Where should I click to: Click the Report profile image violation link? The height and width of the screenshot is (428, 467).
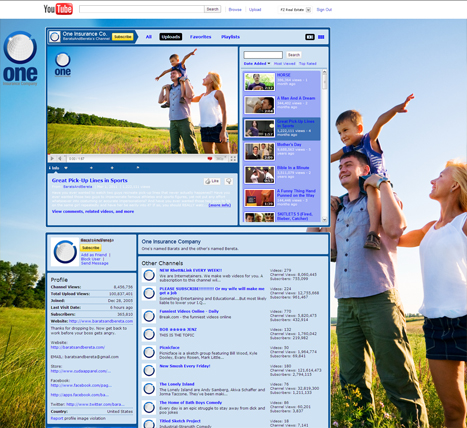(78, 418)
